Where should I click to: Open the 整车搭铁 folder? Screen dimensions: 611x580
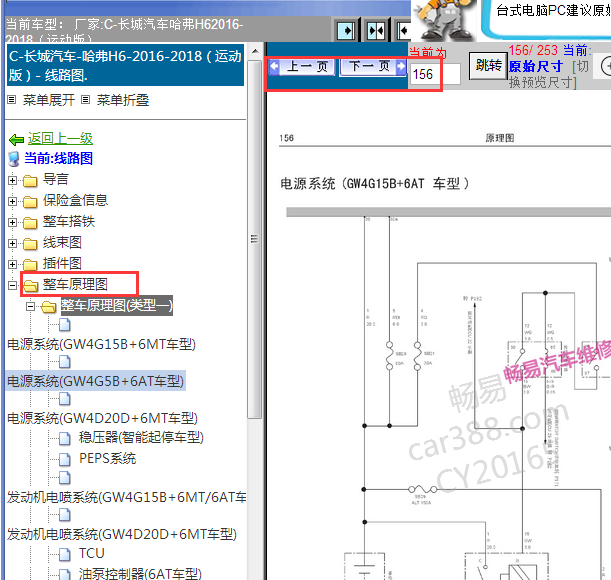(x=69, y=221)
